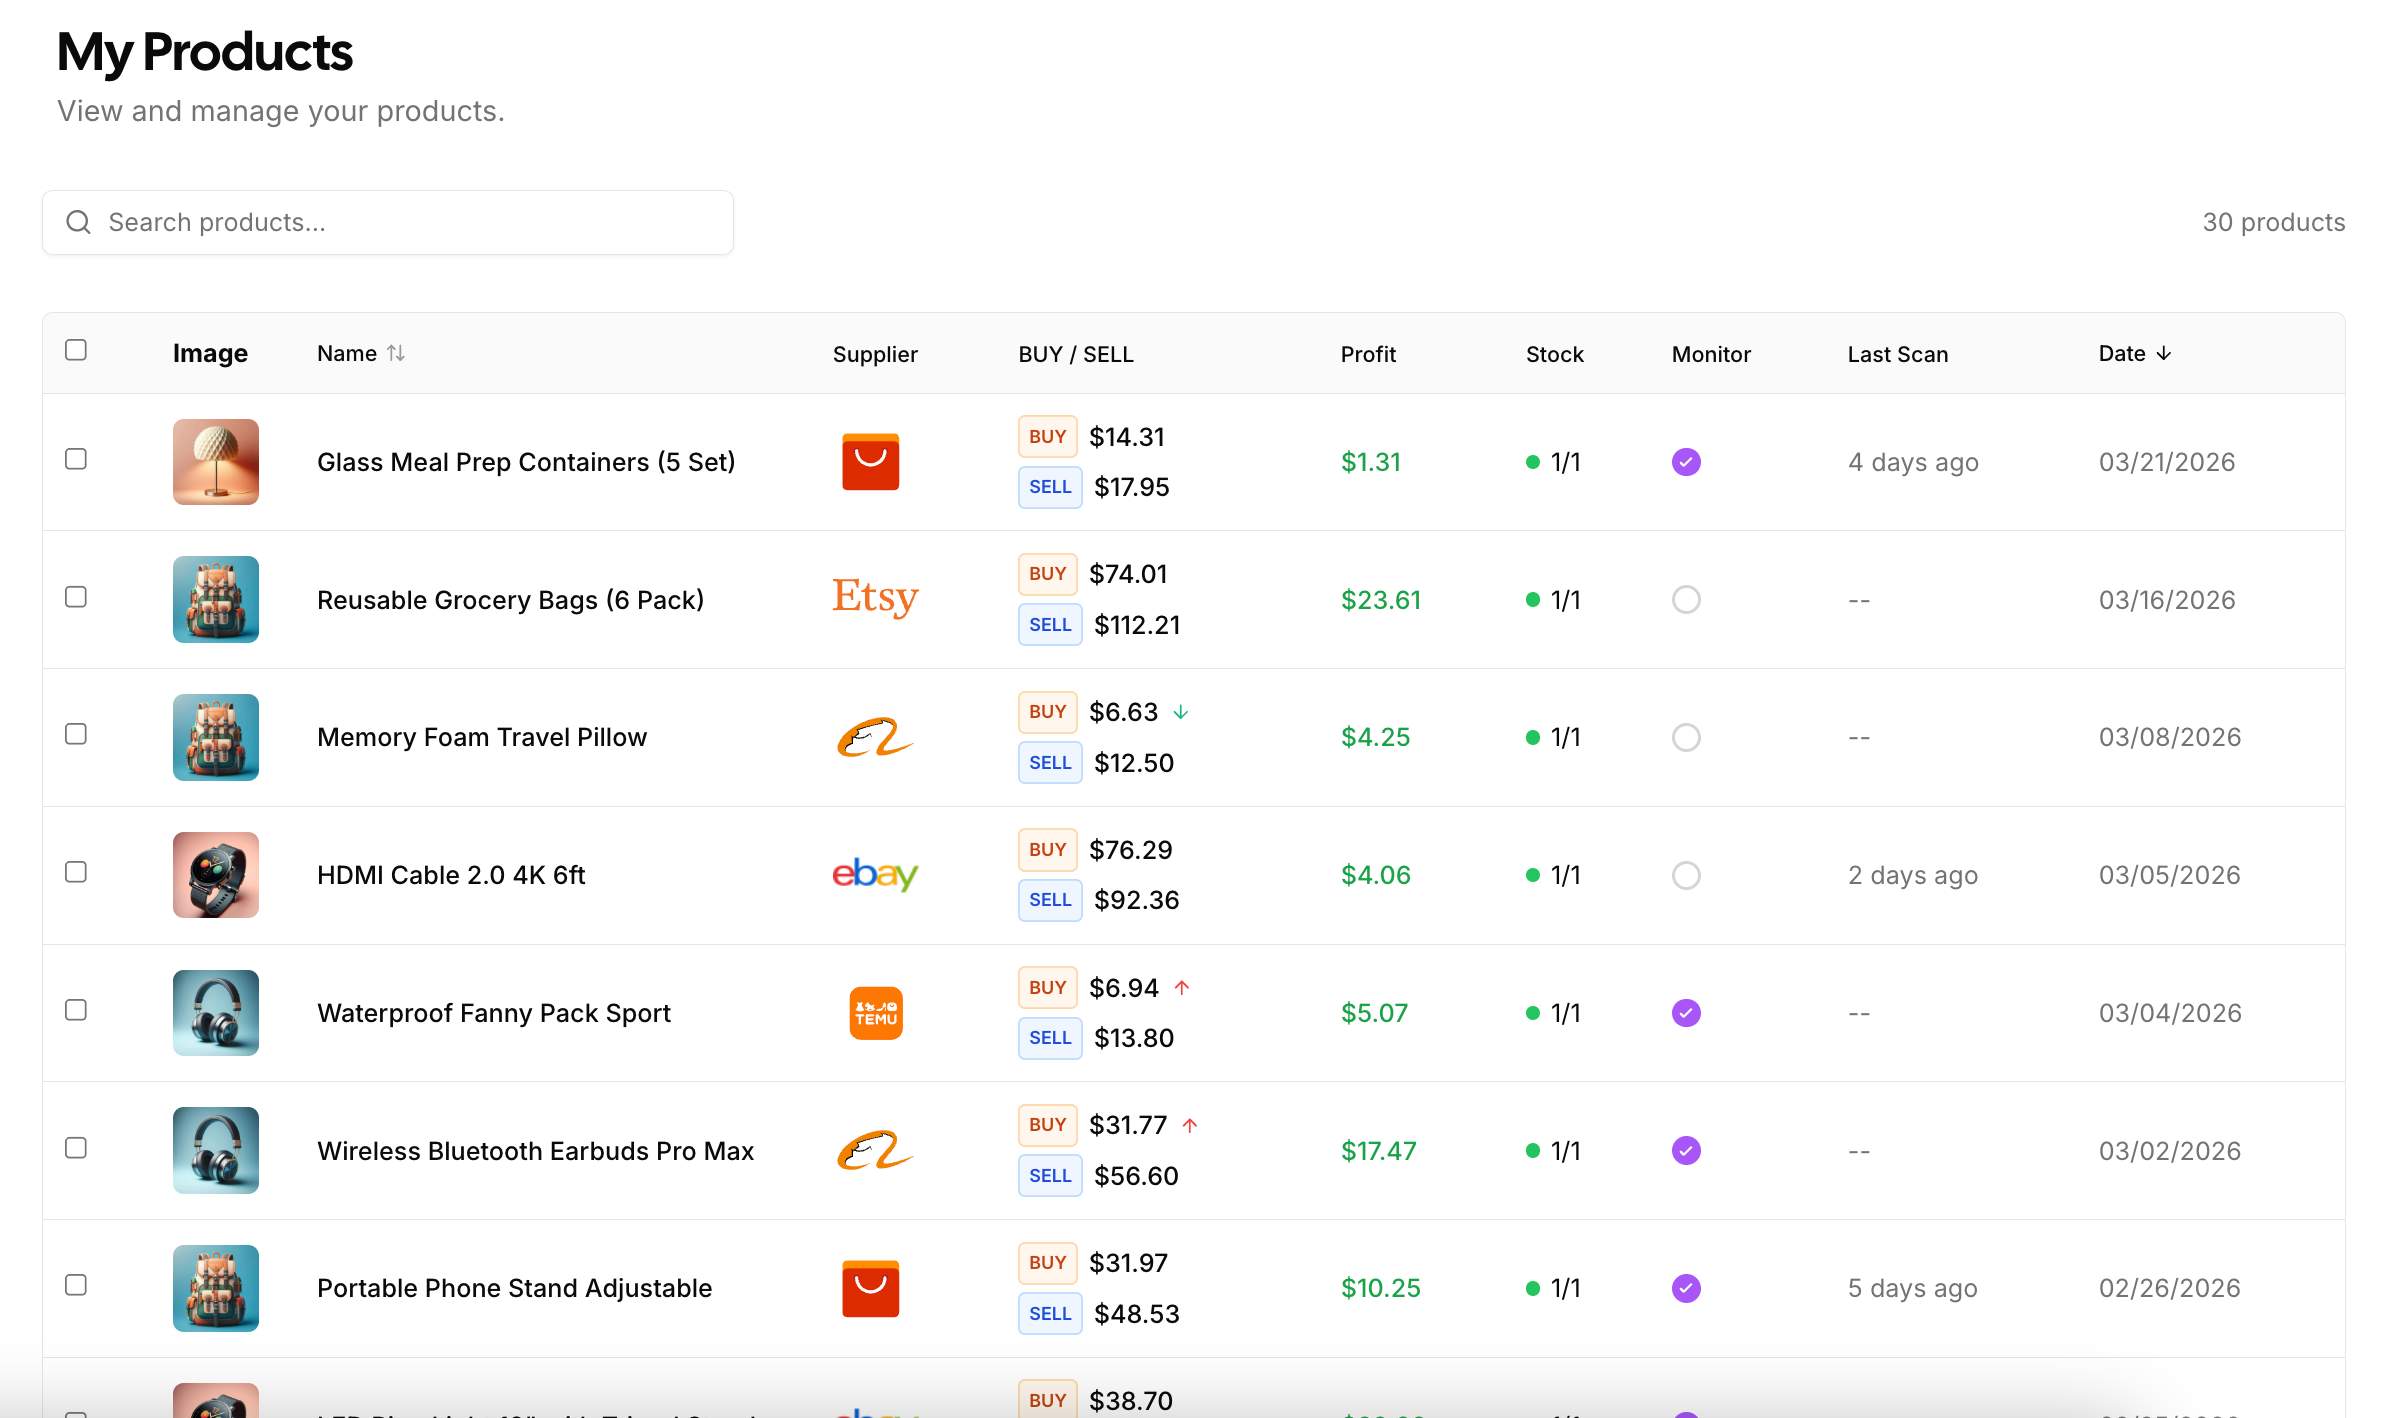This screenshot has width=2386, height=1418.
Task: Click the search magnifier icon
Action: (78, 222)
